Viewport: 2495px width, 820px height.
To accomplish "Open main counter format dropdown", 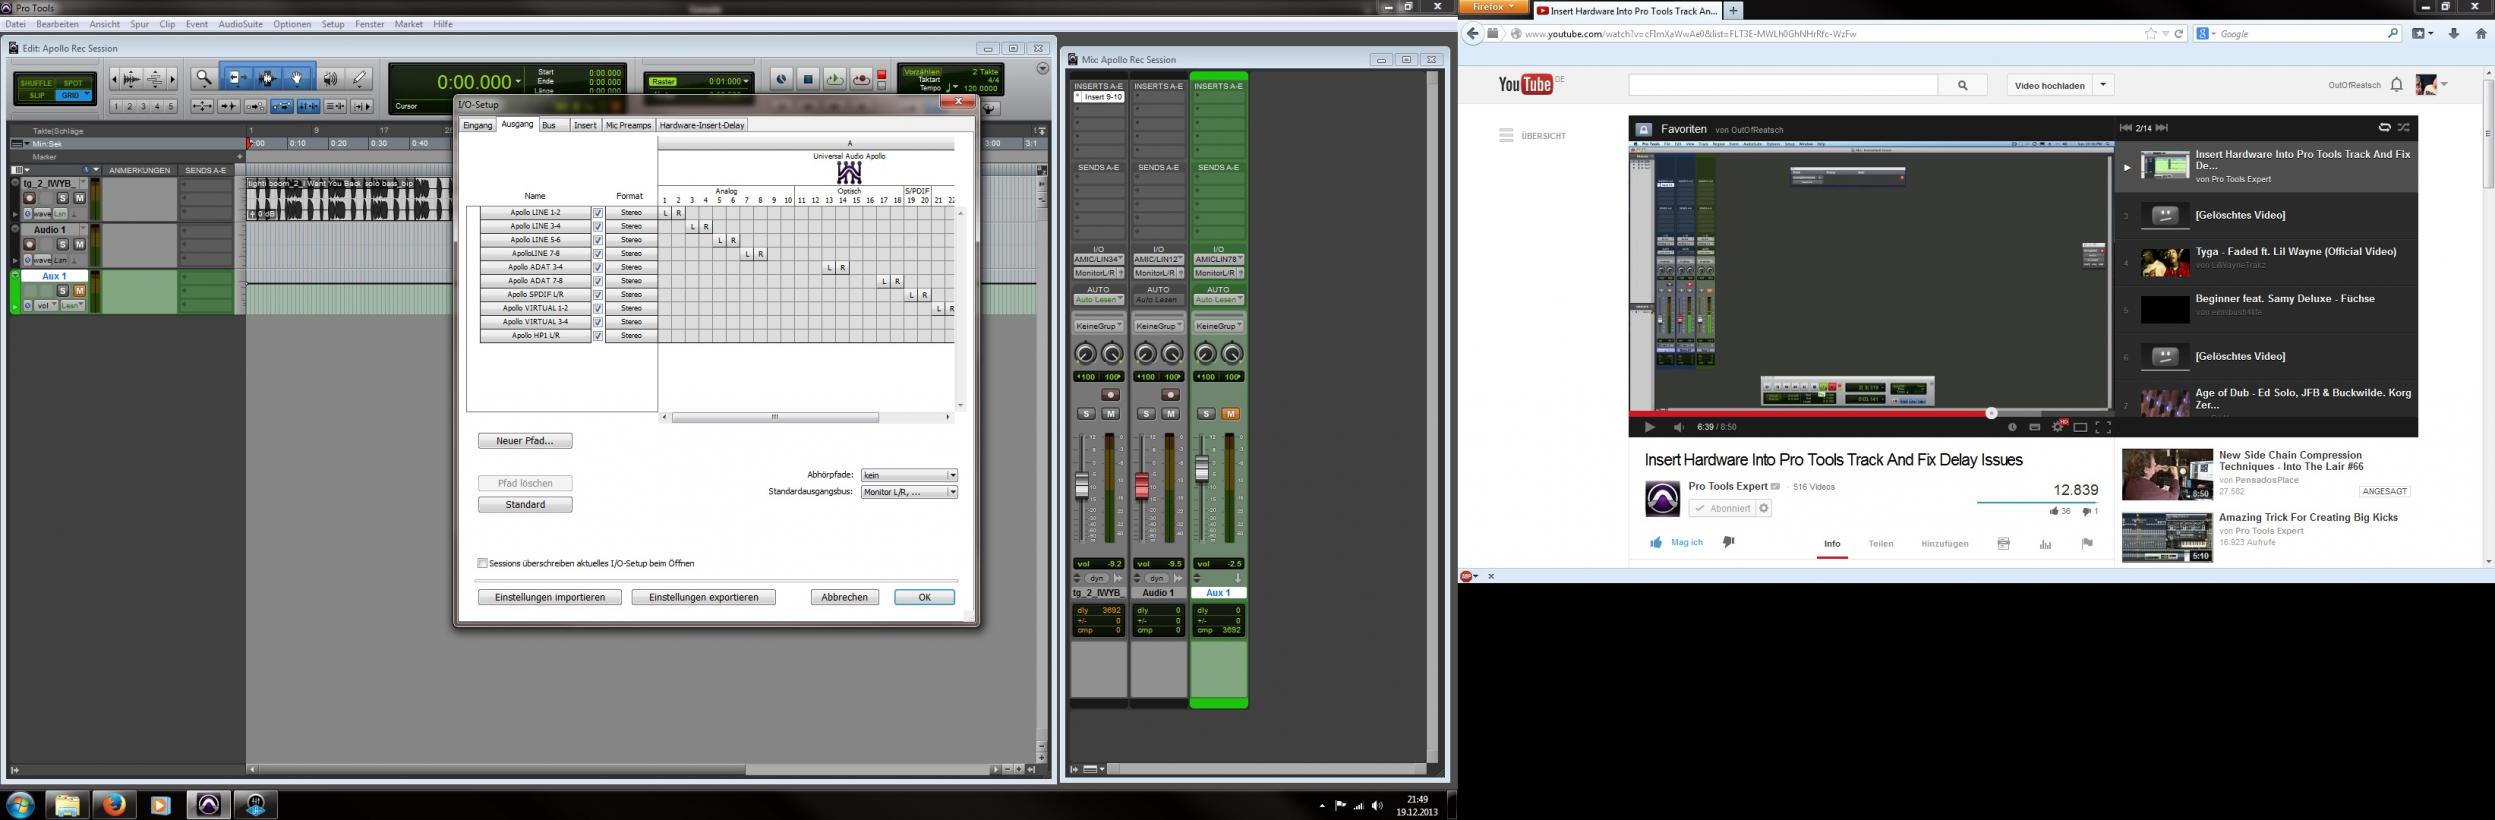I will tap(518, 82).
